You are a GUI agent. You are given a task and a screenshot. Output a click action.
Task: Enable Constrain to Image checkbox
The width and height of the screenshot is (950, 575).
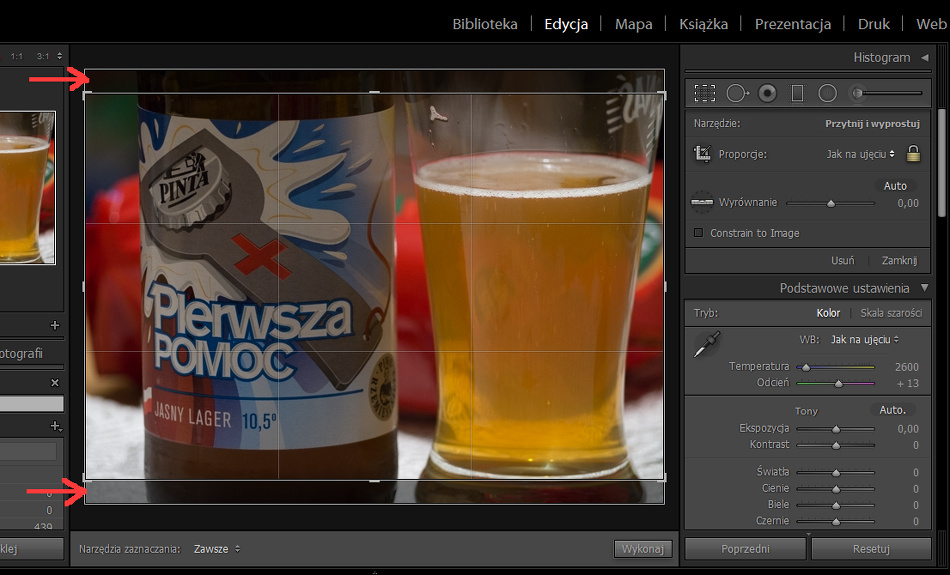pyautogui.click(x=699, y=233)
